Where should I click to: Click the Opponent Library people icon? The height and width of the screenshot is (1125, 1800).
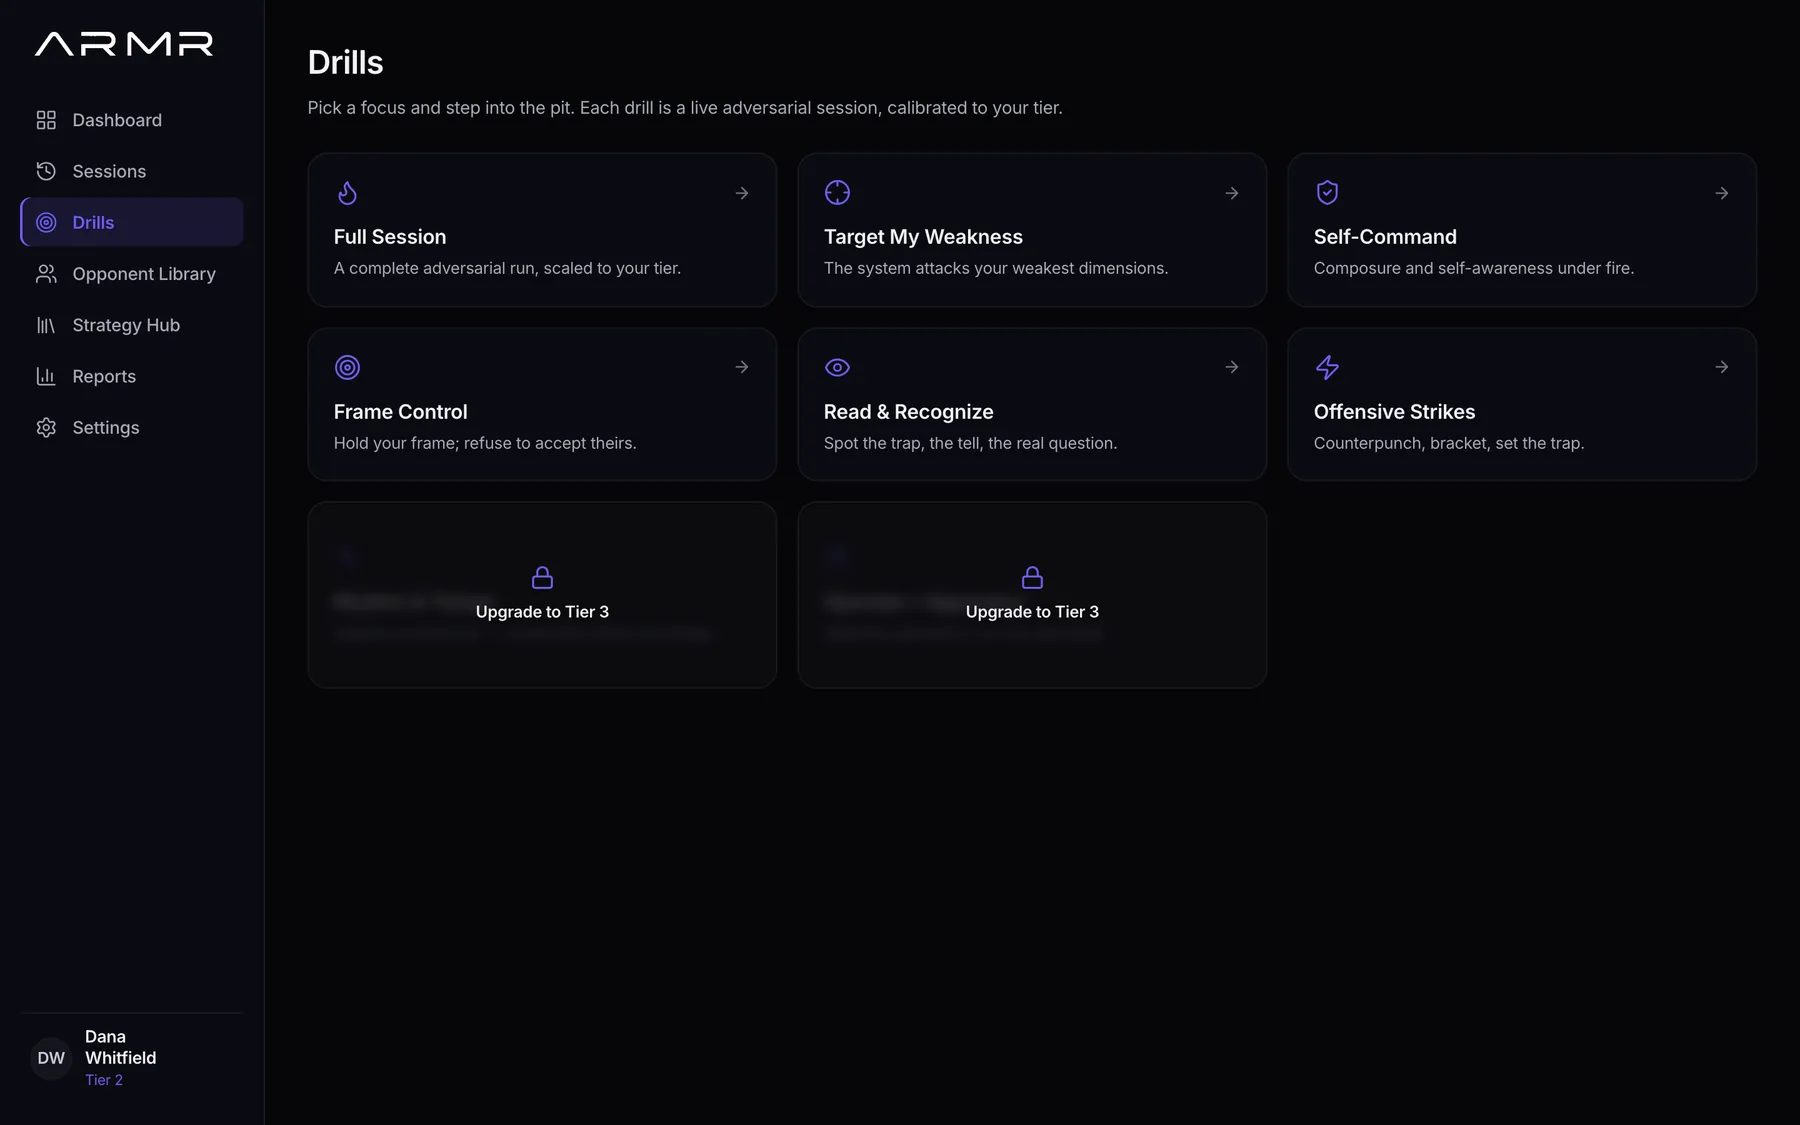pyautogui.click(x=46, y=274)
